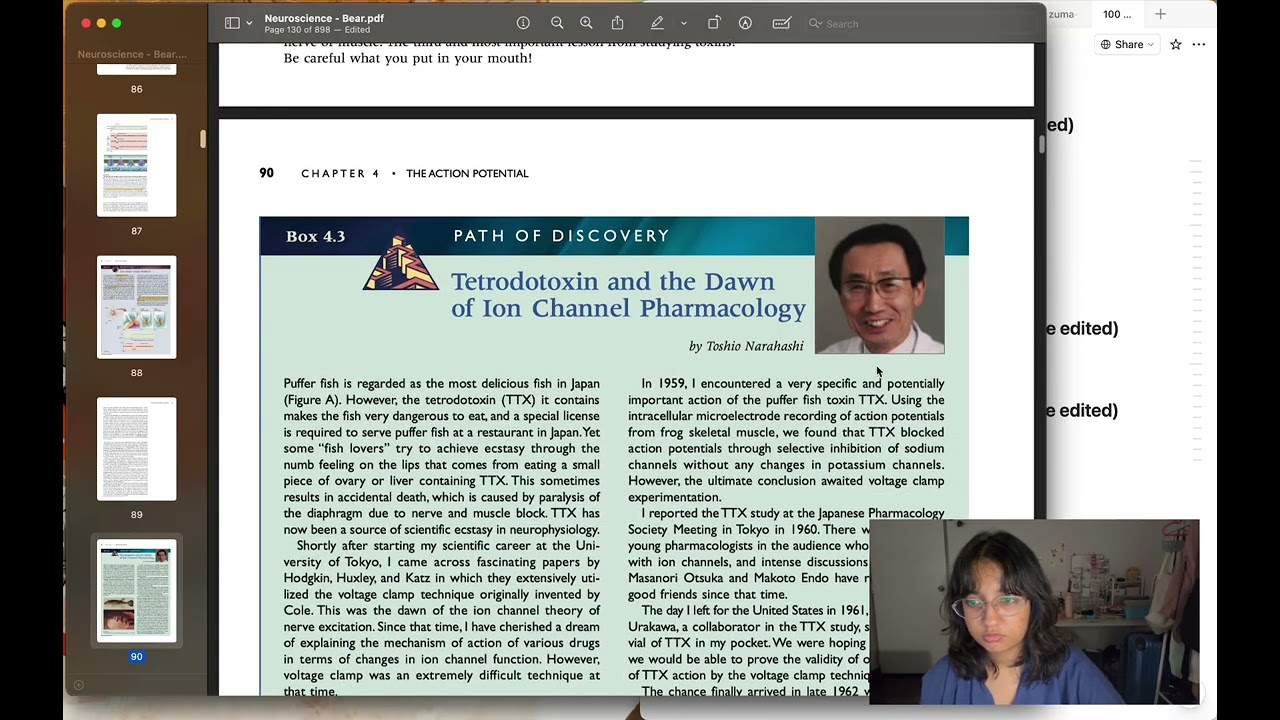This screenshot has height=720, width=1280.
Task: Switch to the '100 ...' browser tab
Action: pyautogui.click(x=1117, y=14)
